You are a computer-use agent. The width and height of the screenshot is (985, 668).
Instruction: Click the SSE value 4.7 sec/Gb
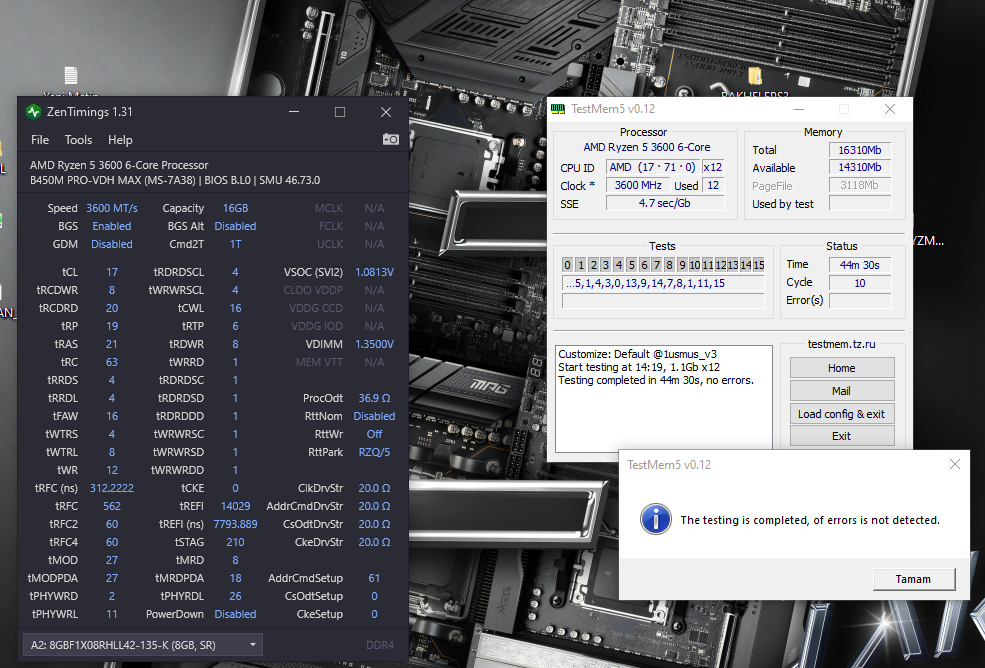pos(665,203)
